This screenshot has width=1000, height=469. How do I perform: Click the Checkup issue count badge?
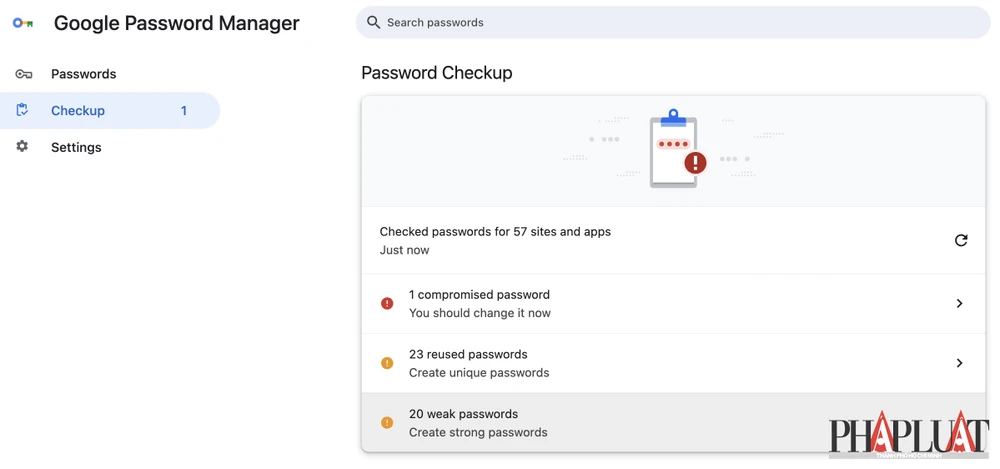click(x=184, y=111)
